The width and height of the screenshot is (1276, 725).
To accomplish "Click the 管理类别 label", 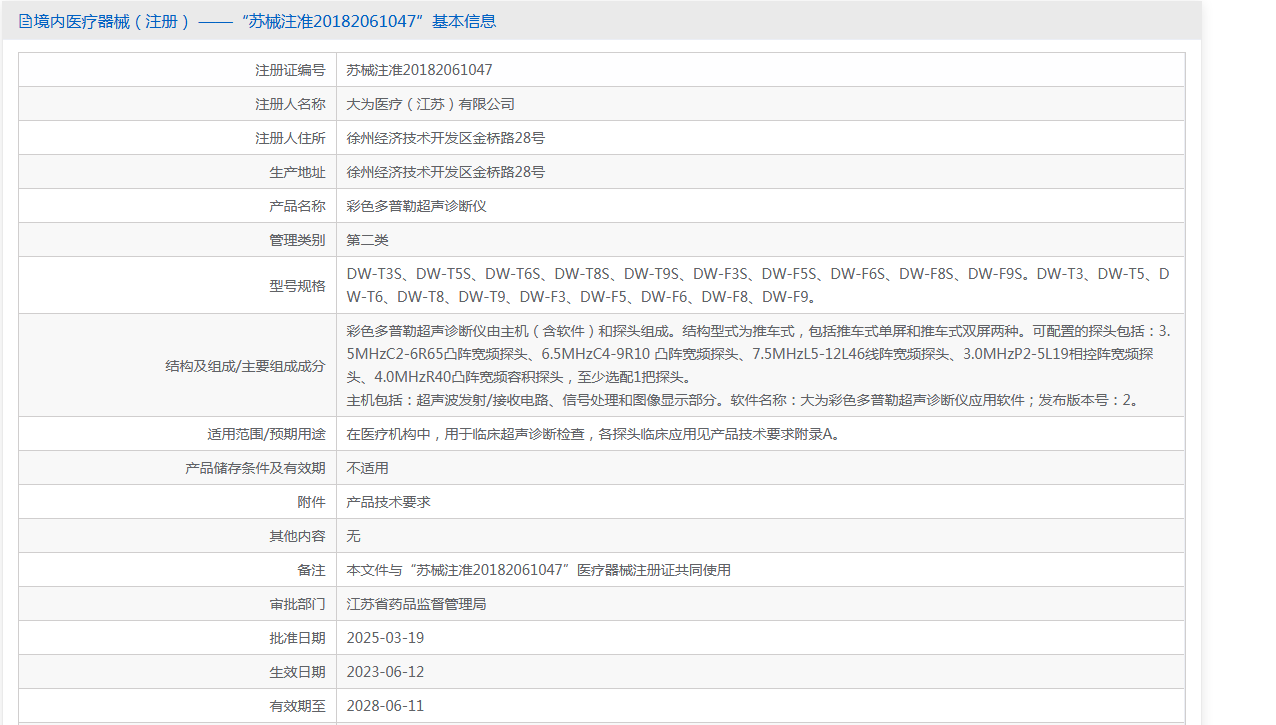I will (297, 240).
